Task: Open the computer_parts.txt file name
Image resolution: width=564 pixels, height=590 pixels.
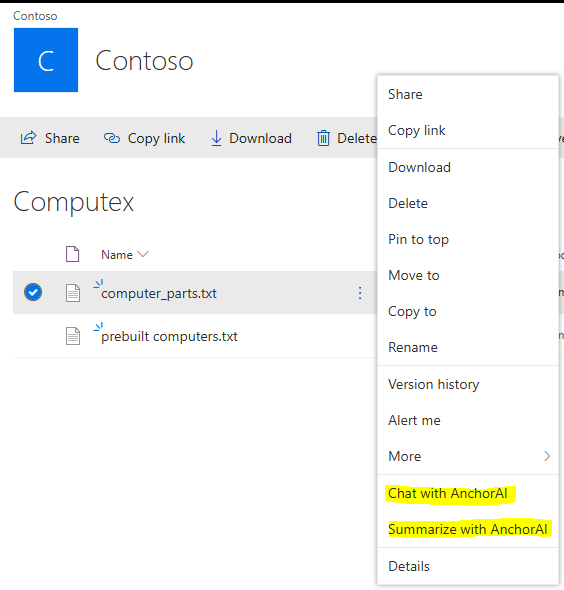Action: [159, 293]
